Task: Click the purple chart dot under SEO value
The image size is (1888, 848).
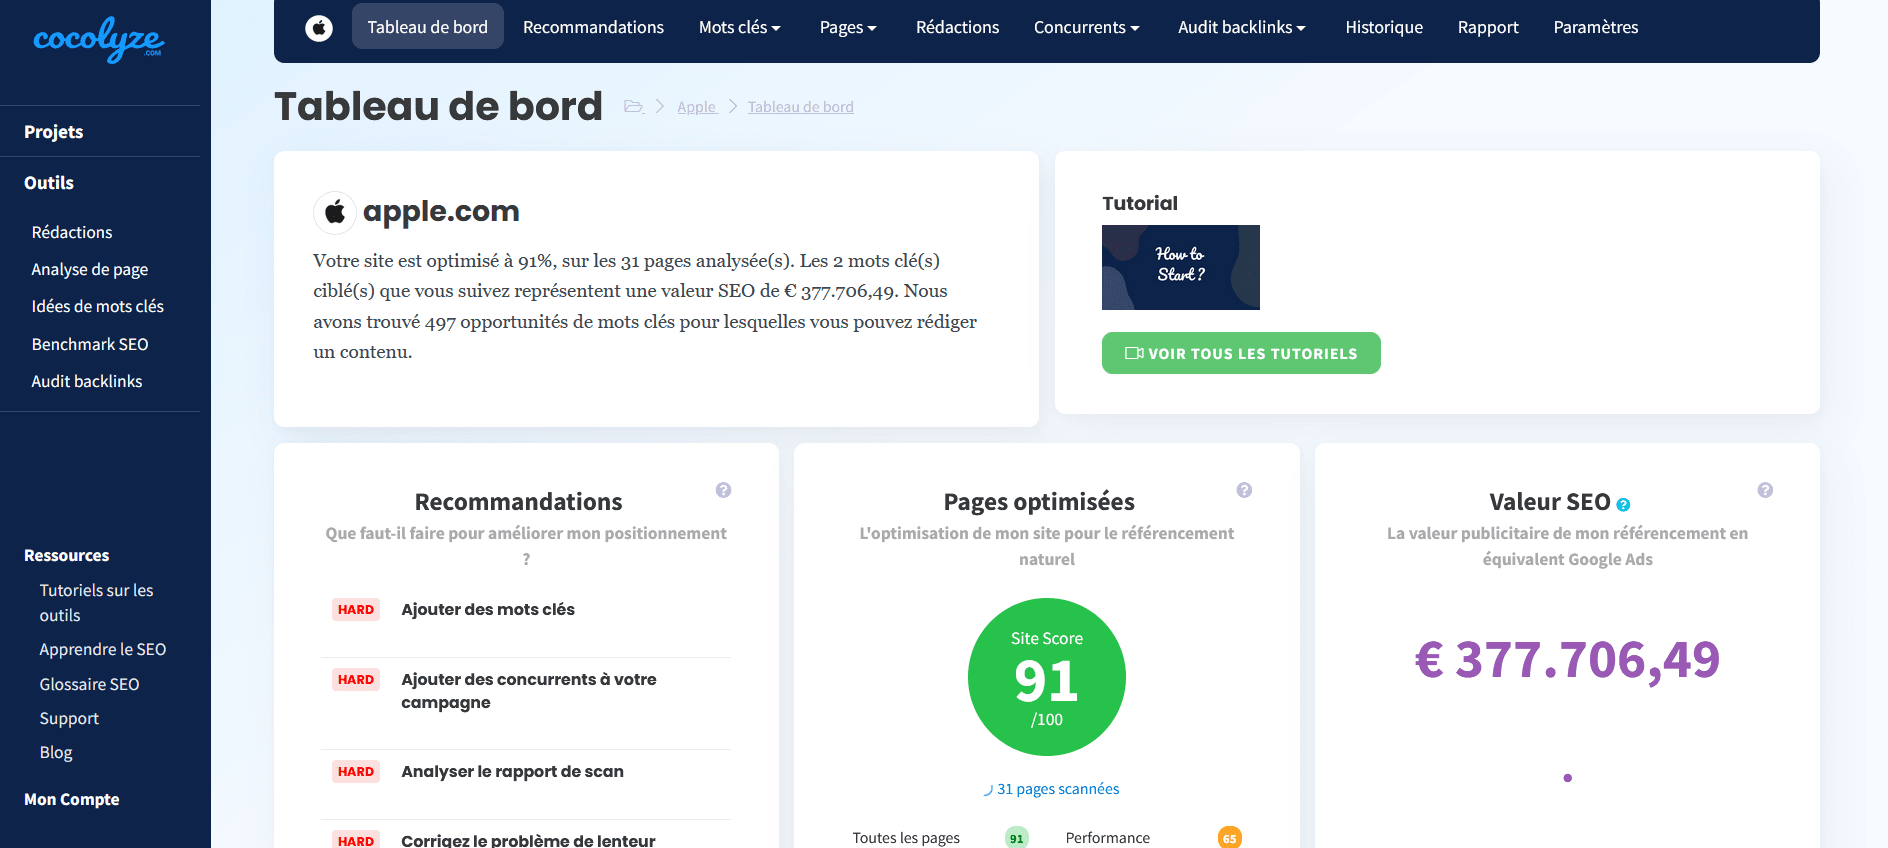Action: tap(1567, 777)
